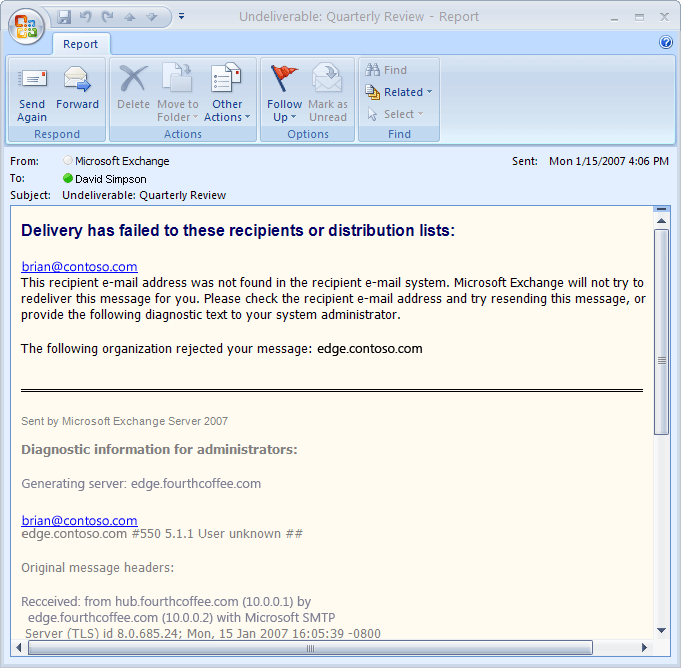Image resolution: width=681 pixels, height=668 pixels.
Task: Click the Previous Item up arrow
Action: [129, 17]
